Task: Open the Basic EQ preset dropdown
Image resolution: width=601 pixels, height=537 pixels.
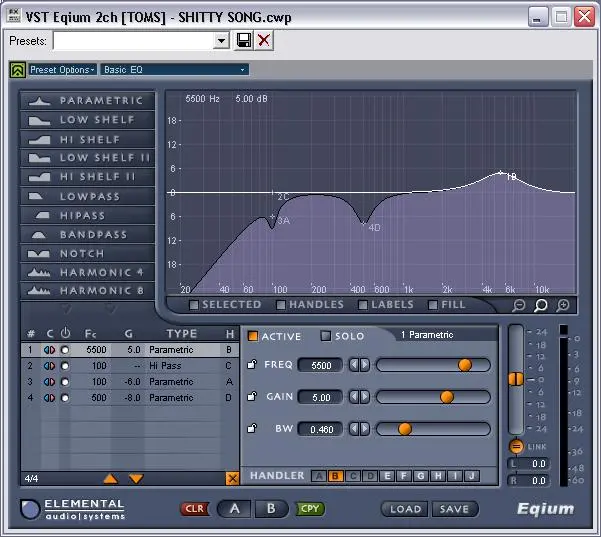Action: tap(174, 70)
